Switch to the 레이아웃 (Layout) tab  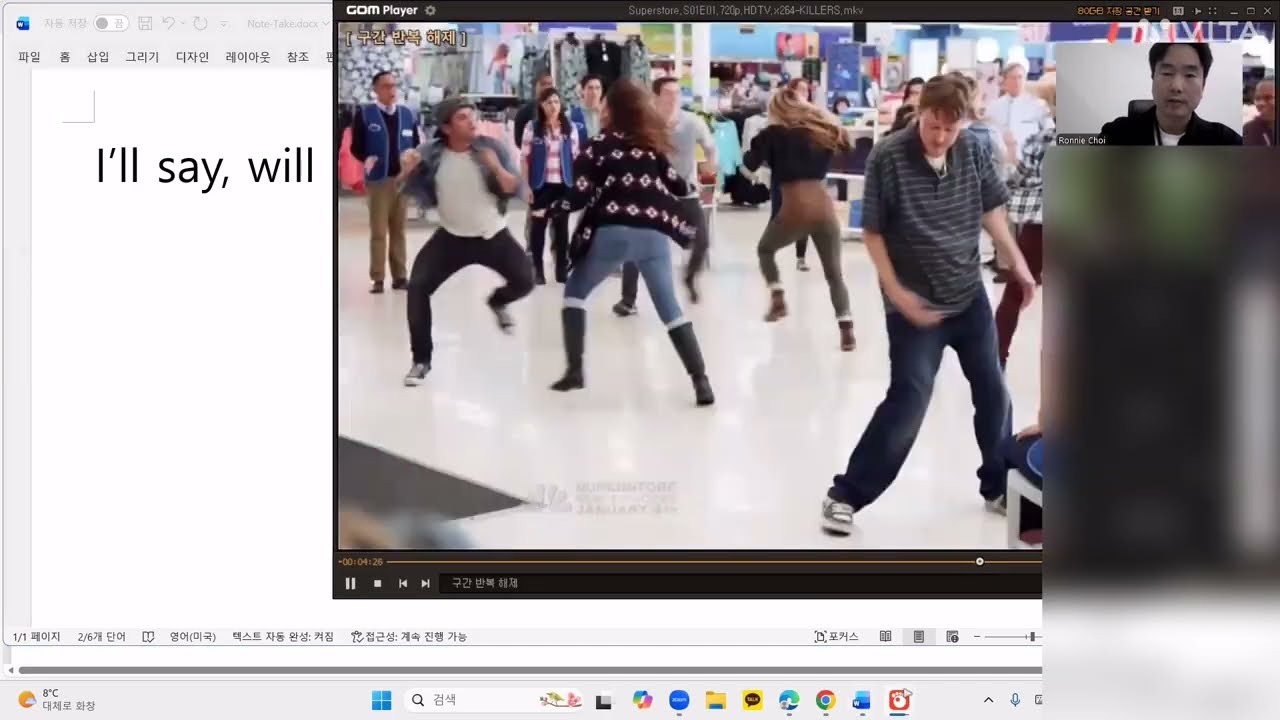pyautogui.click(x=248, y=57)
